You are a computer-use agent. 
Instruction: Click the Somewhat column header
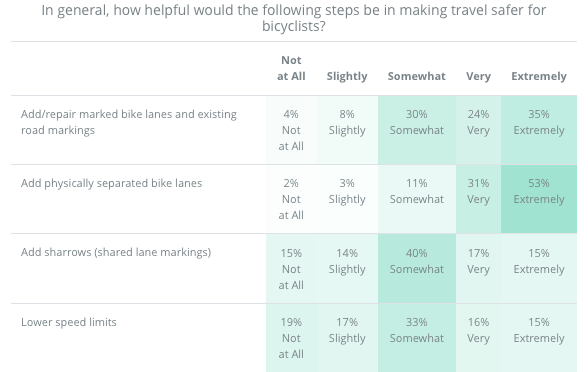tap(417, 76)
